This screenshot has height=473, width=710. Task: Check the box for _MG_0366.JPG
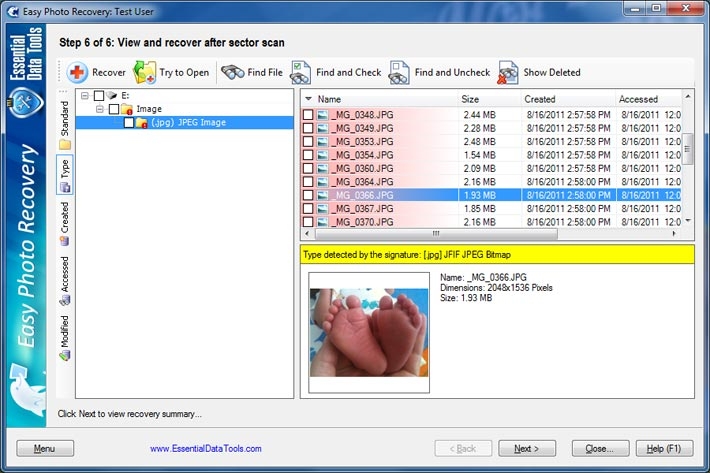pos(308,195)
